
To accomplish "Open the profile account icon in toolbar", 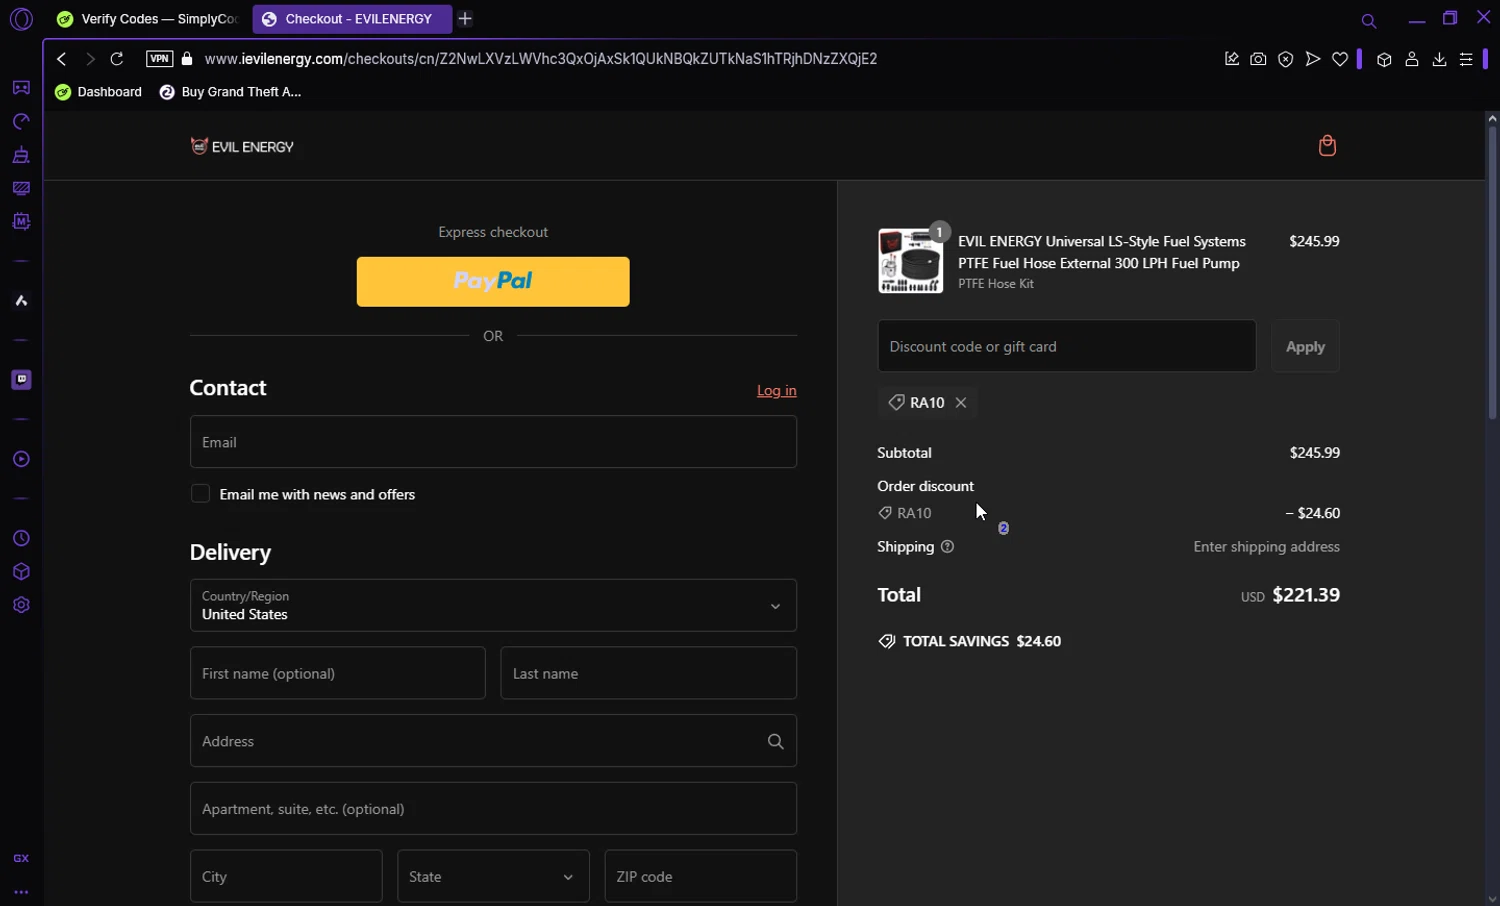I will [x=1412, y=59].
